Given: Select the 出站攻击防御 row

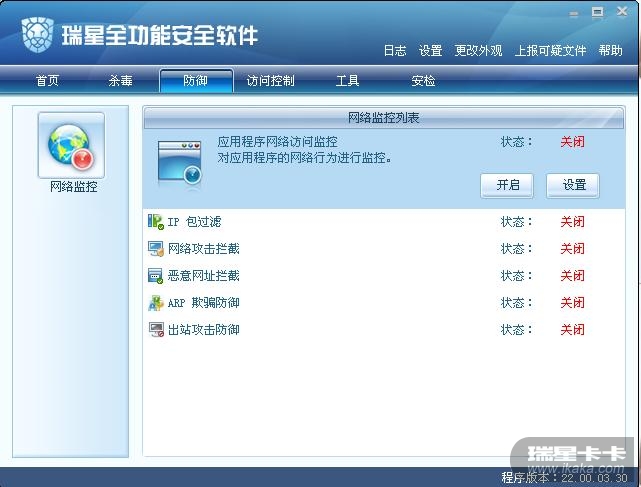Looking at the screenshot, I should (384, 330).
